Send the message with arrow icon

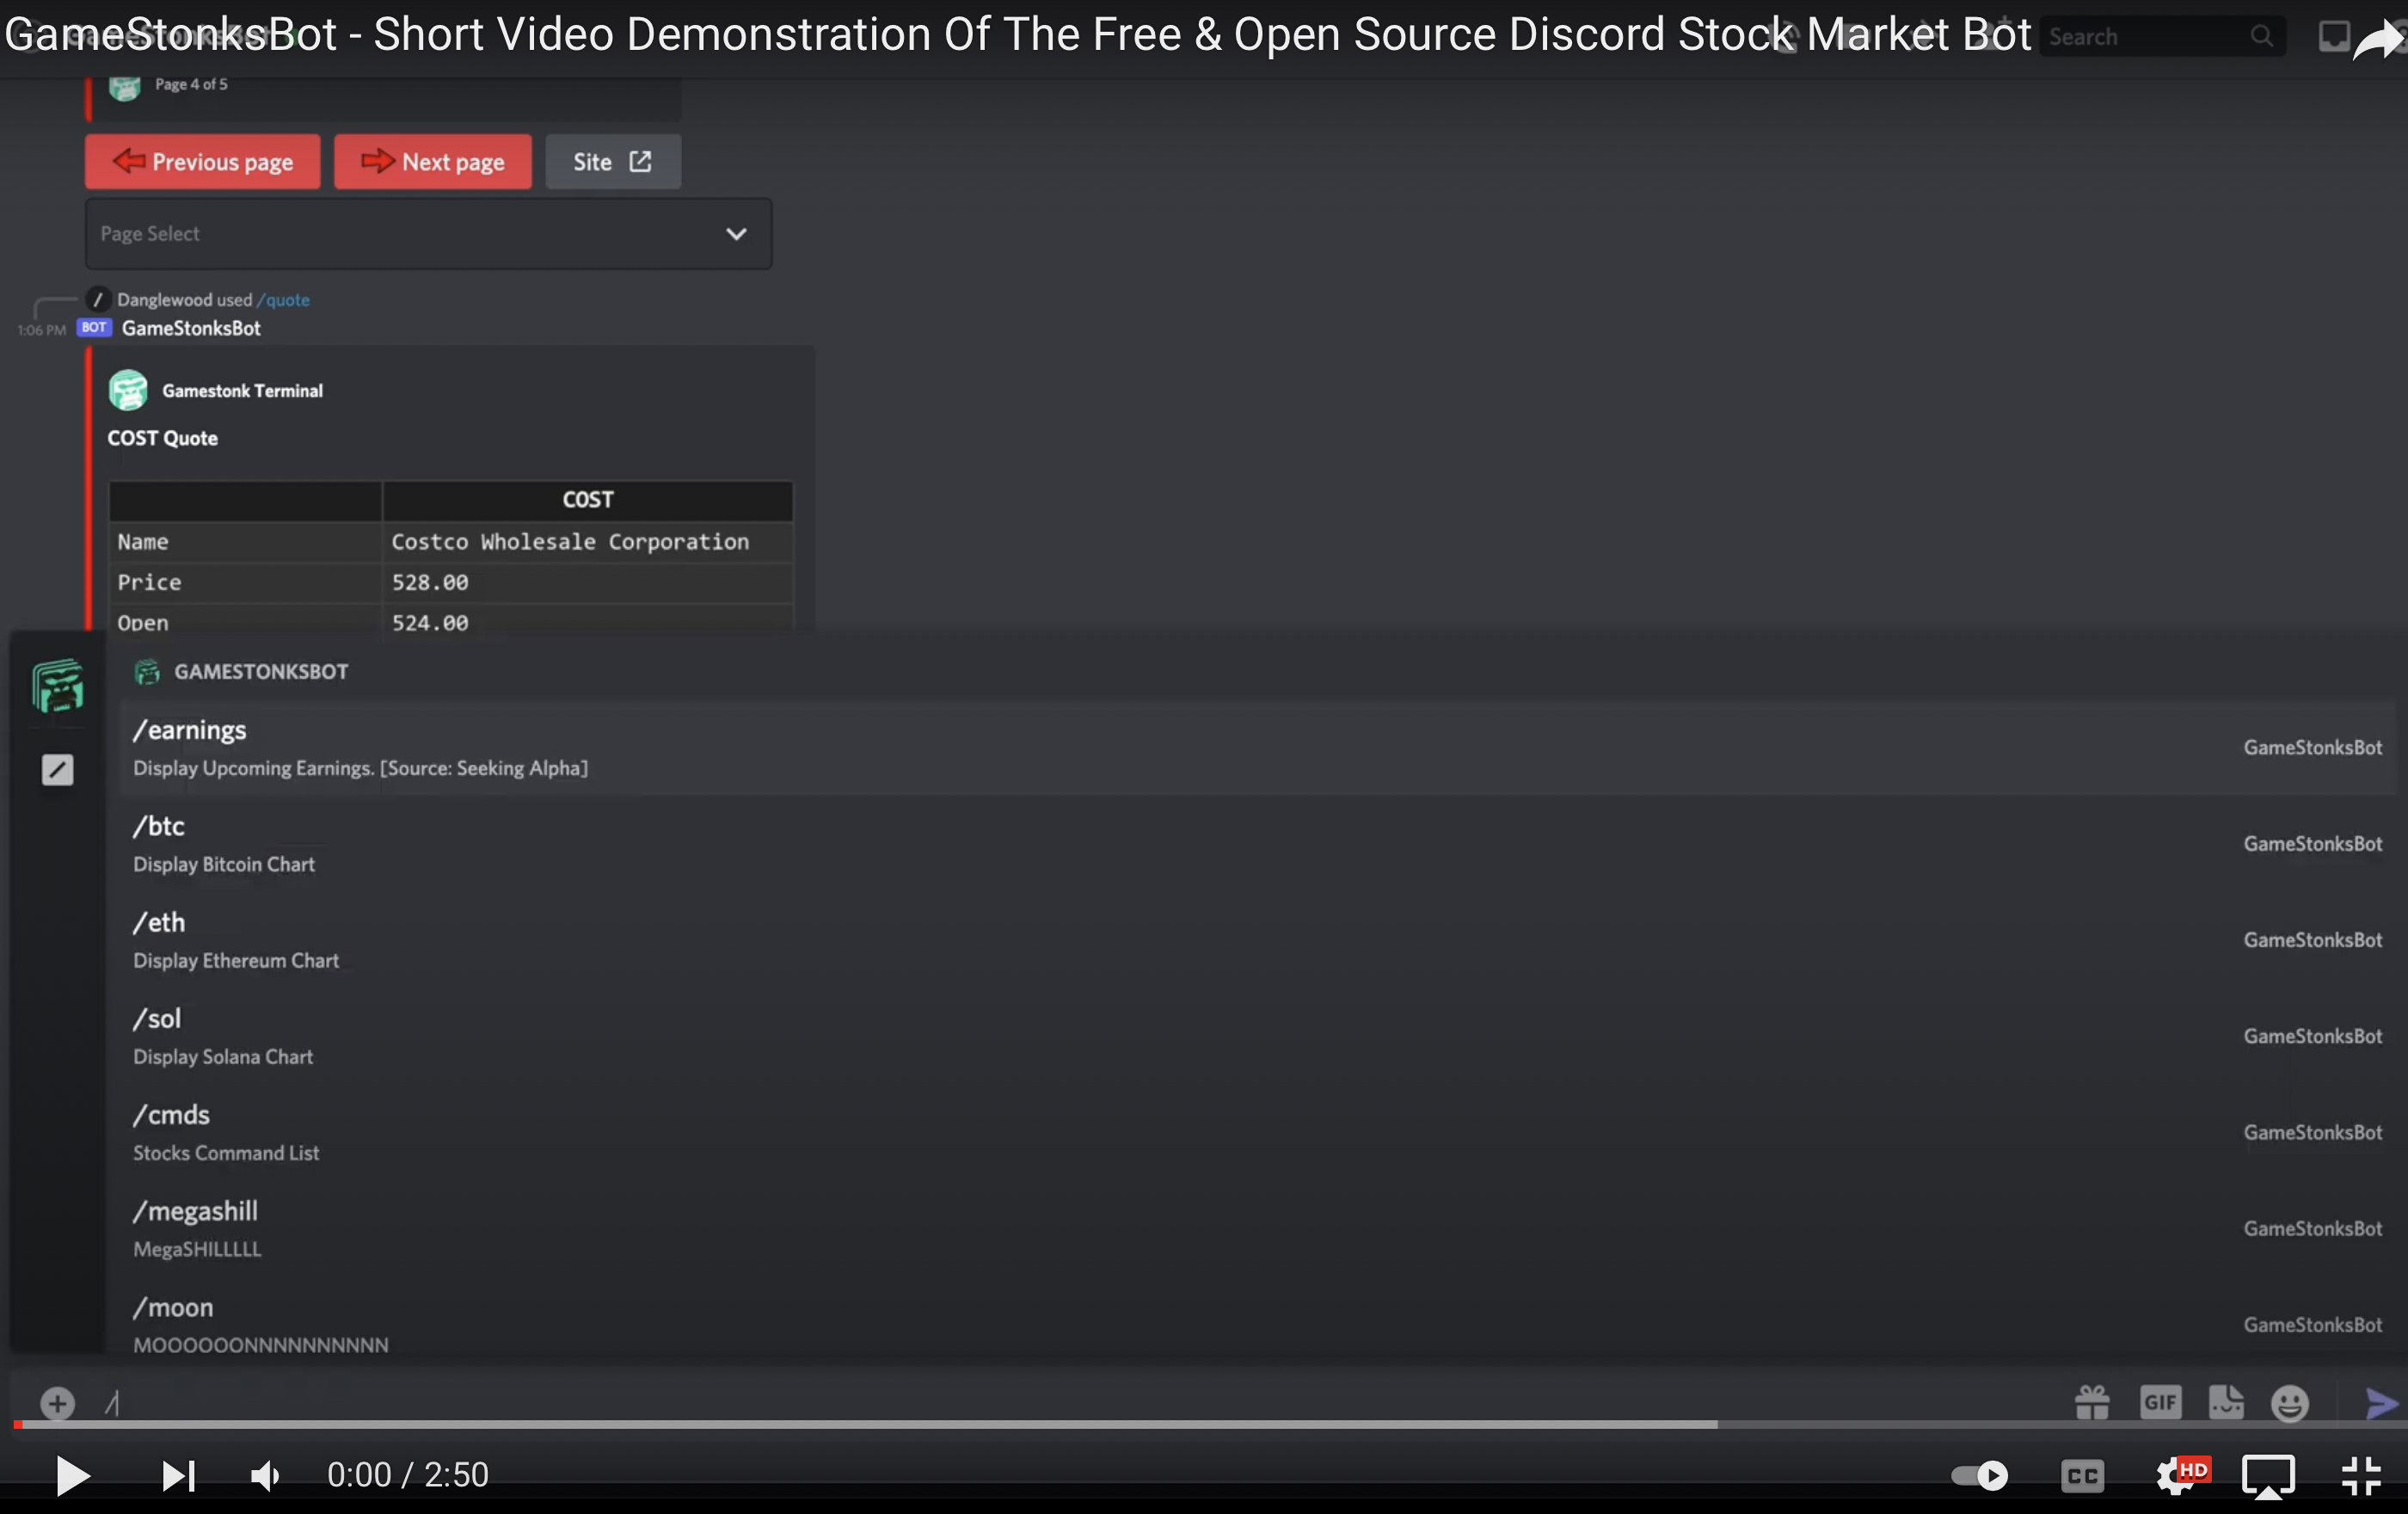(2382, 1403)
